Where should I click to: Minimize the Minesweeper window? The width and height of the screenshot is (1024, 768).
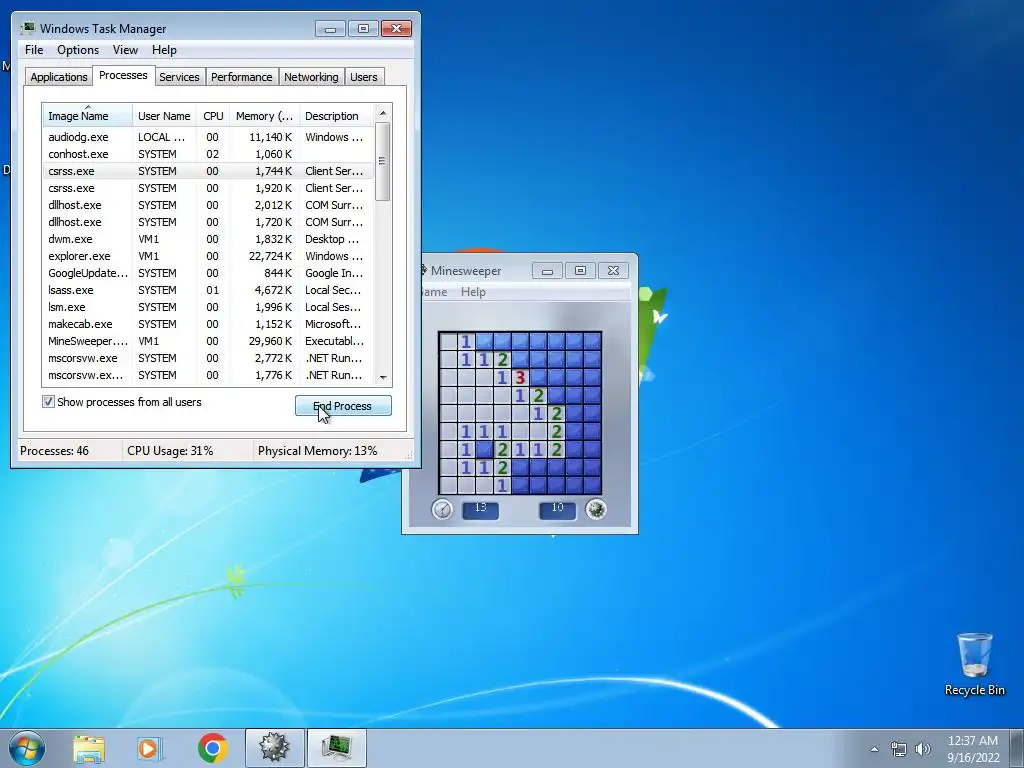pyautogui.click(x=547, y=270)
